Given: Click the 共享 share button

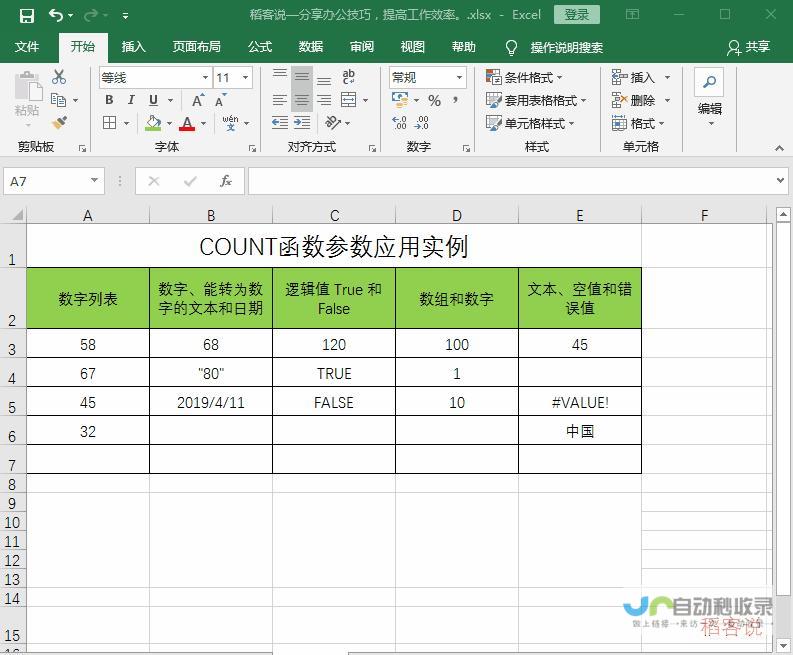Looking at the screenshot, I should 748,47.
